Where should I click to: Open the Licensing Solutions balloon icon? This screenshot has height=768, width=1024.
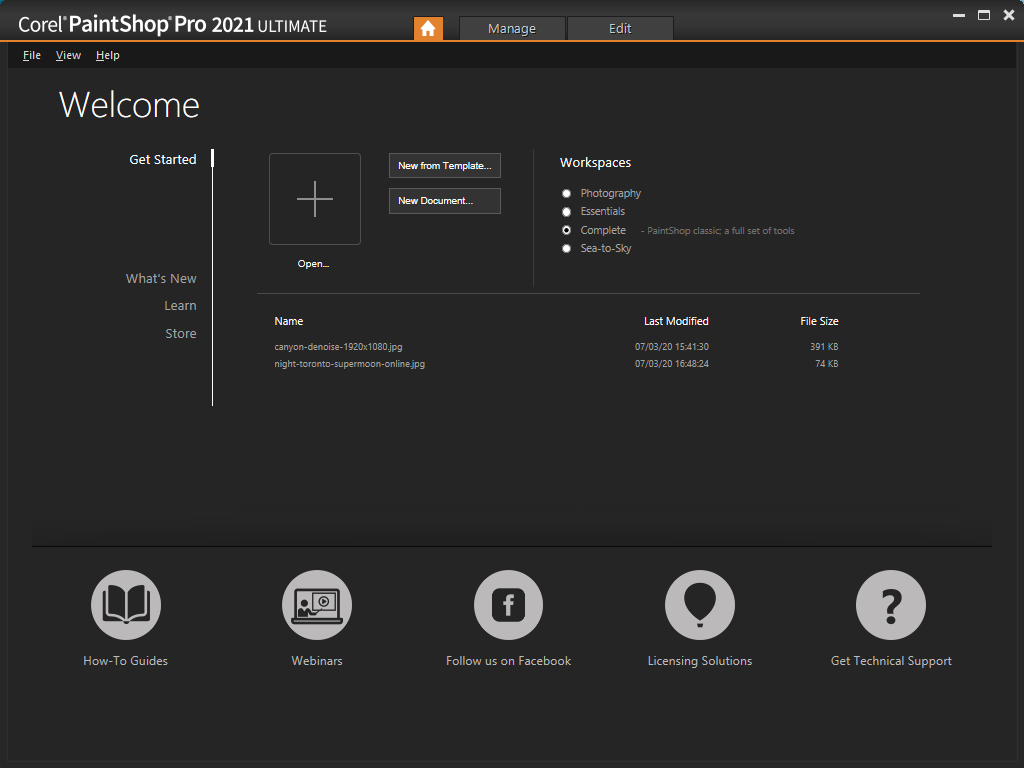(699, 605)
